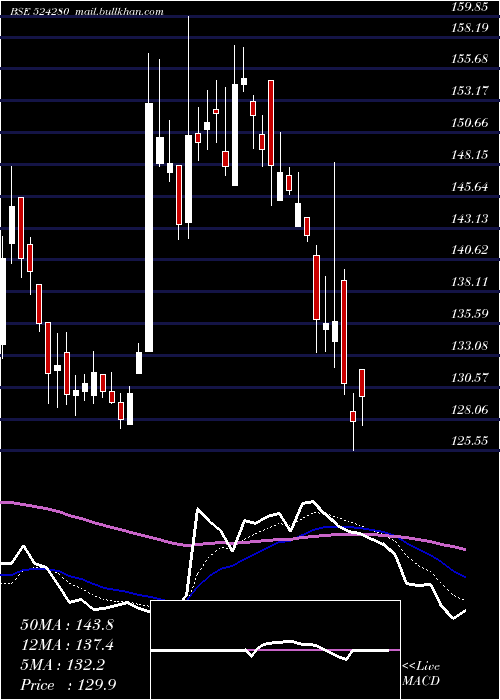The width and height of the screenshot is (500, 700).
Task: Click the mail.bullkhan.com watermark text
Action: coord(119,12)
